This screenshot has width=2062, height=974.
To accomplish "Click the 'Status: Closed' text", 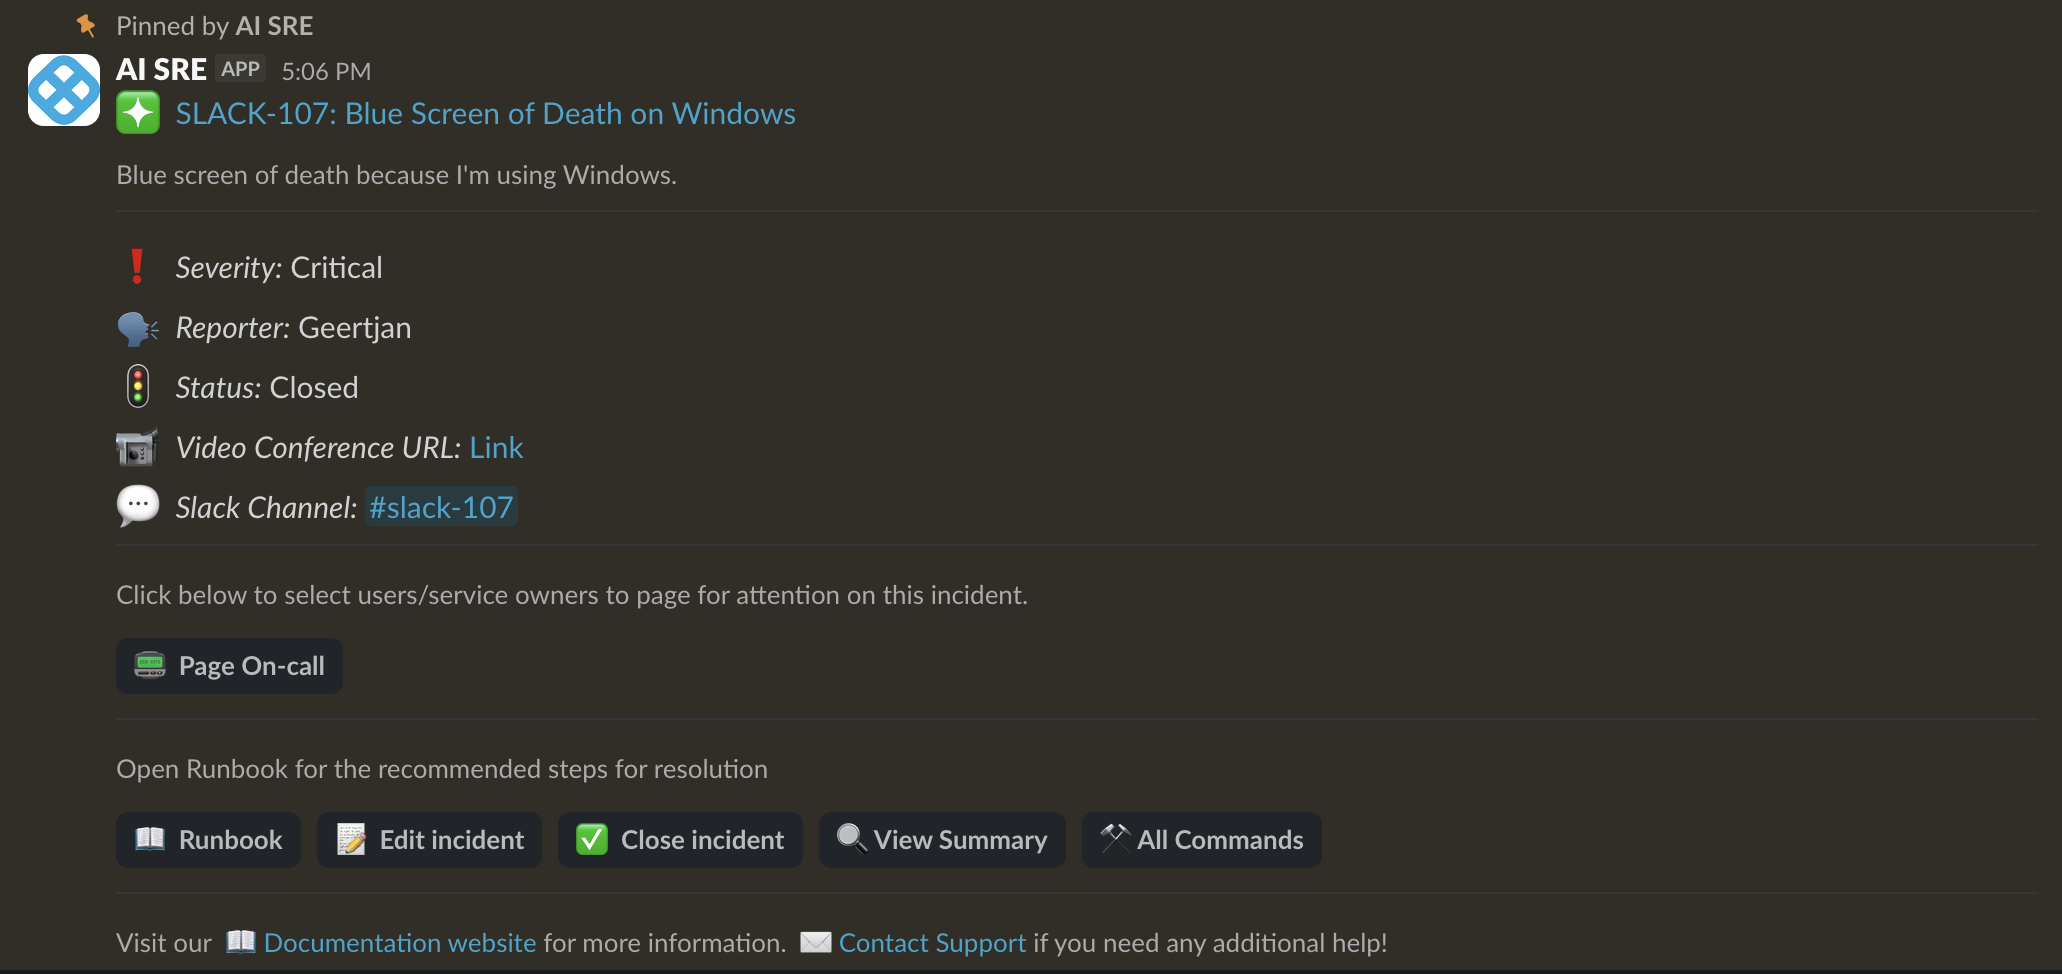I will pyautogui.click(x=267, y=388).
